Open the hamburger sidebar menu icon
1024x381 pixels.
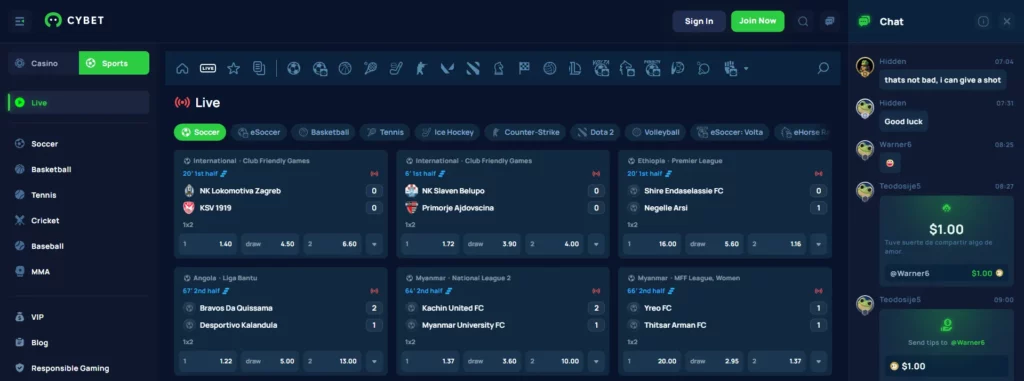pos(20,22)
